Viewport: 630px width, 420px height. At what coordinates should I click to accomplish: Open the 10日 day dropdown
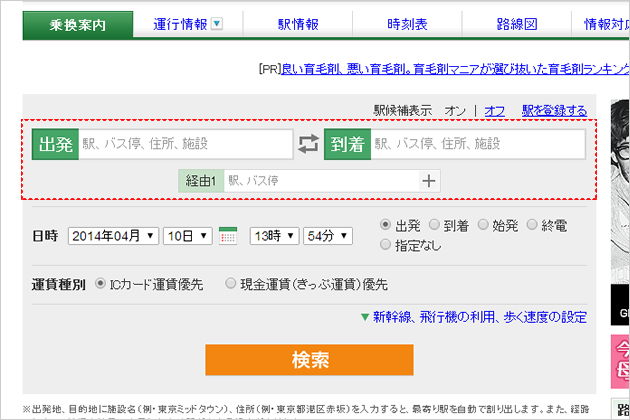click(x=188, y=236)
